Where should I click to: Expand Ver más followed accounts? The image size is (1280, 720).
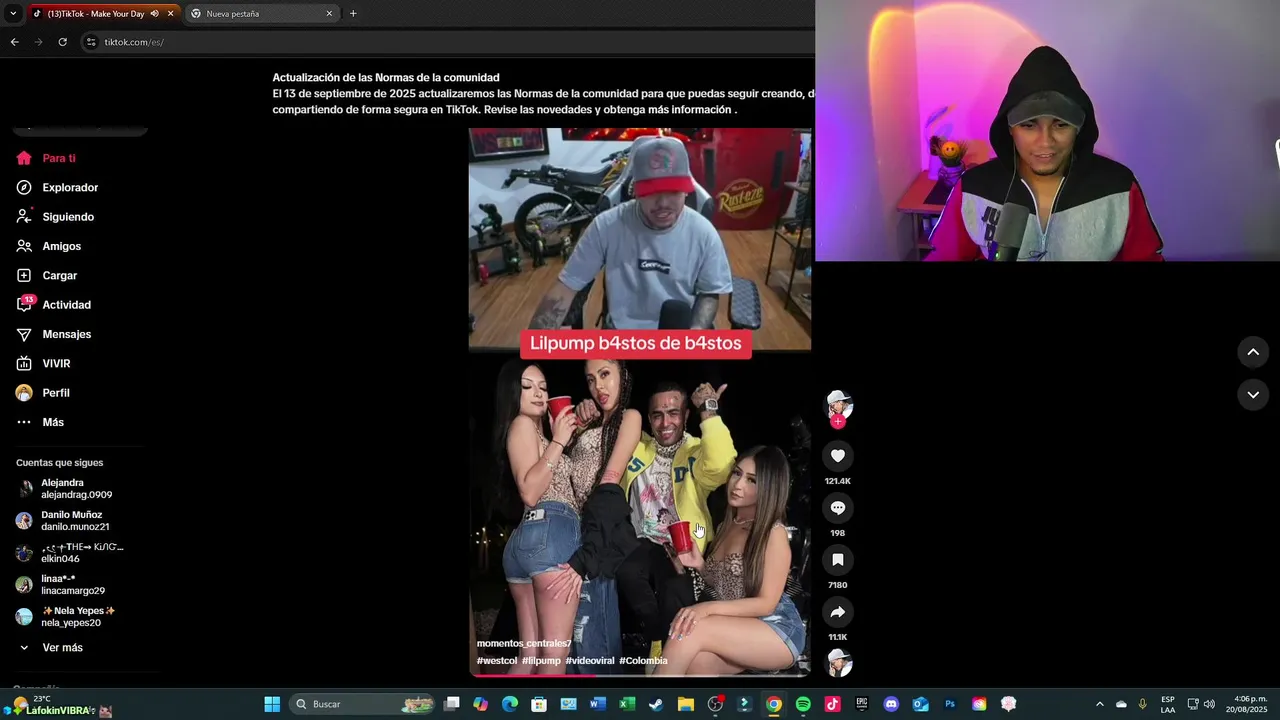(x=50, y=648)
